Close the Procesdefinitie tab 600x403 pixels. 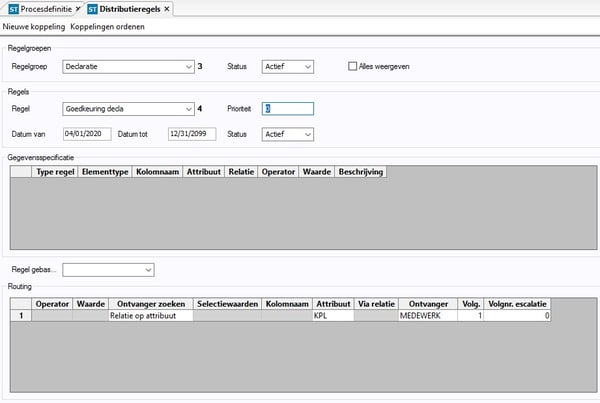pos(78,8)
